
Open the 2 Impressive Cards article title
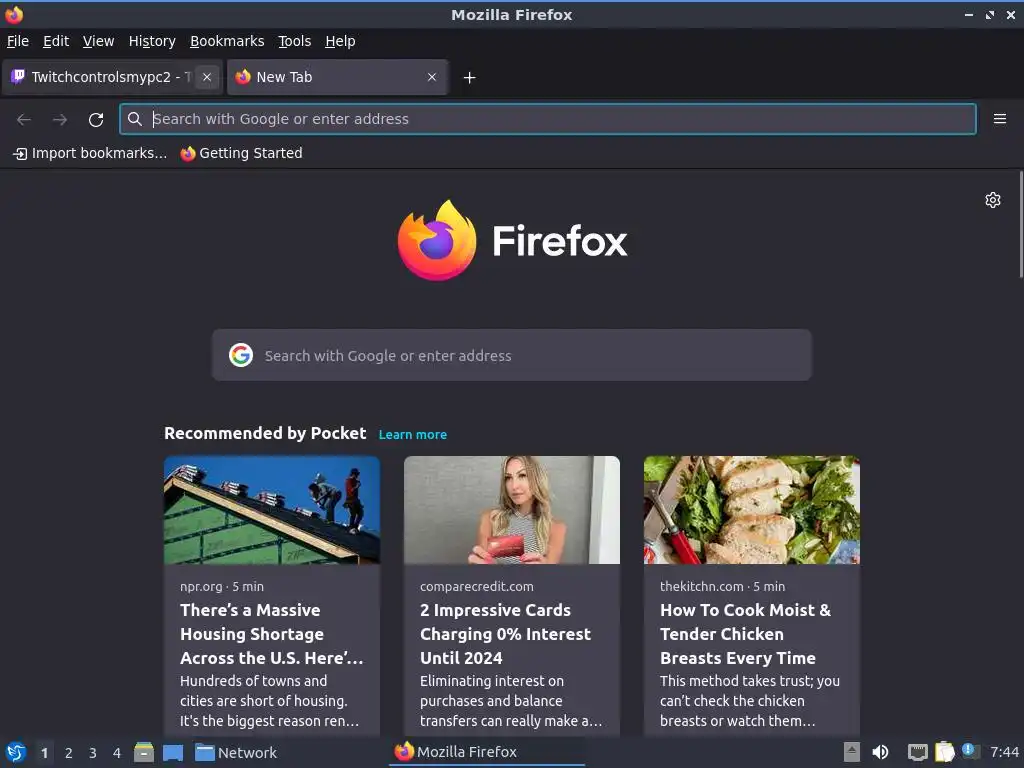click(505, 634)
